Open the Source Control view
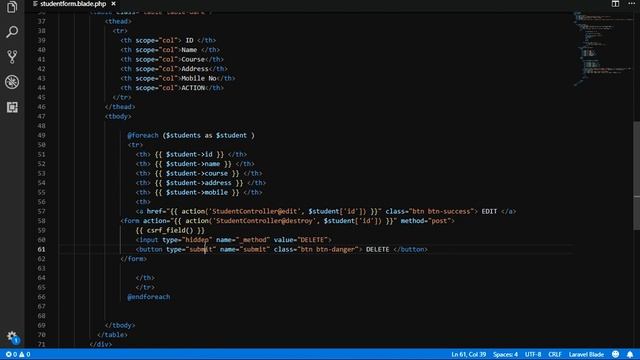 (12, 57)
